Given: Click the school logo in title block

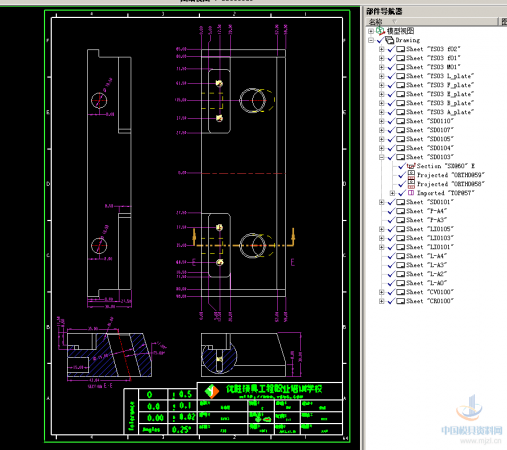Looking at the screenshot, I should 212,391.
